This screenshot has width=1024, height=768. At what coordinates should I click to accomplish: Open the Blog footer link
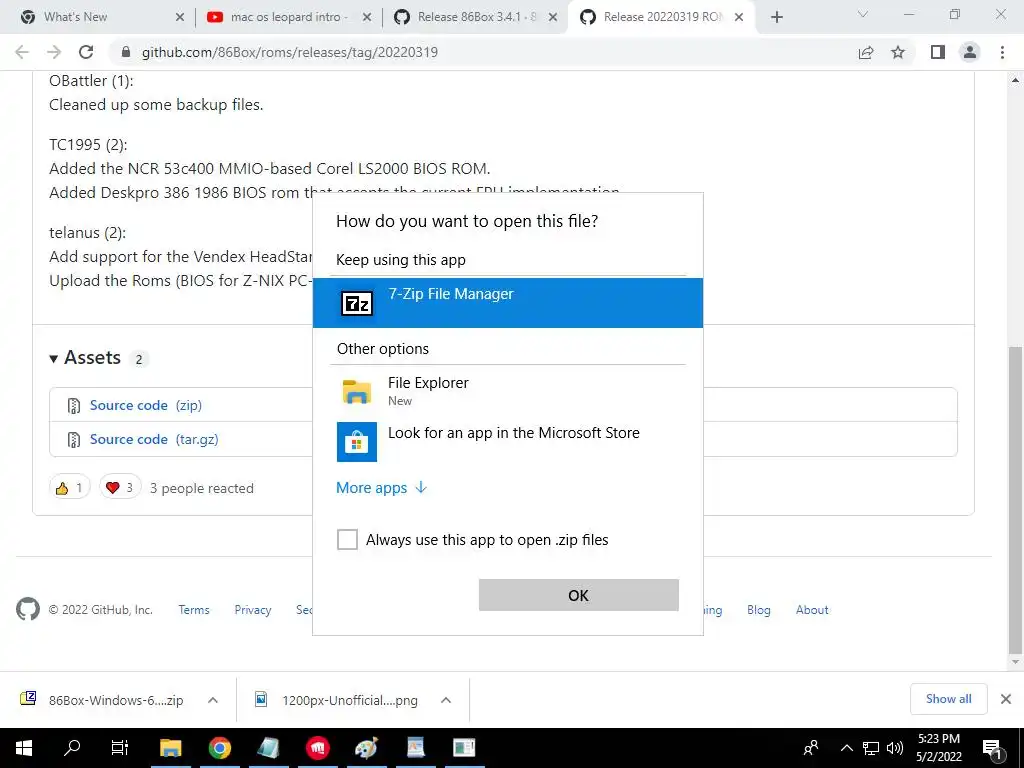(759, 609)
